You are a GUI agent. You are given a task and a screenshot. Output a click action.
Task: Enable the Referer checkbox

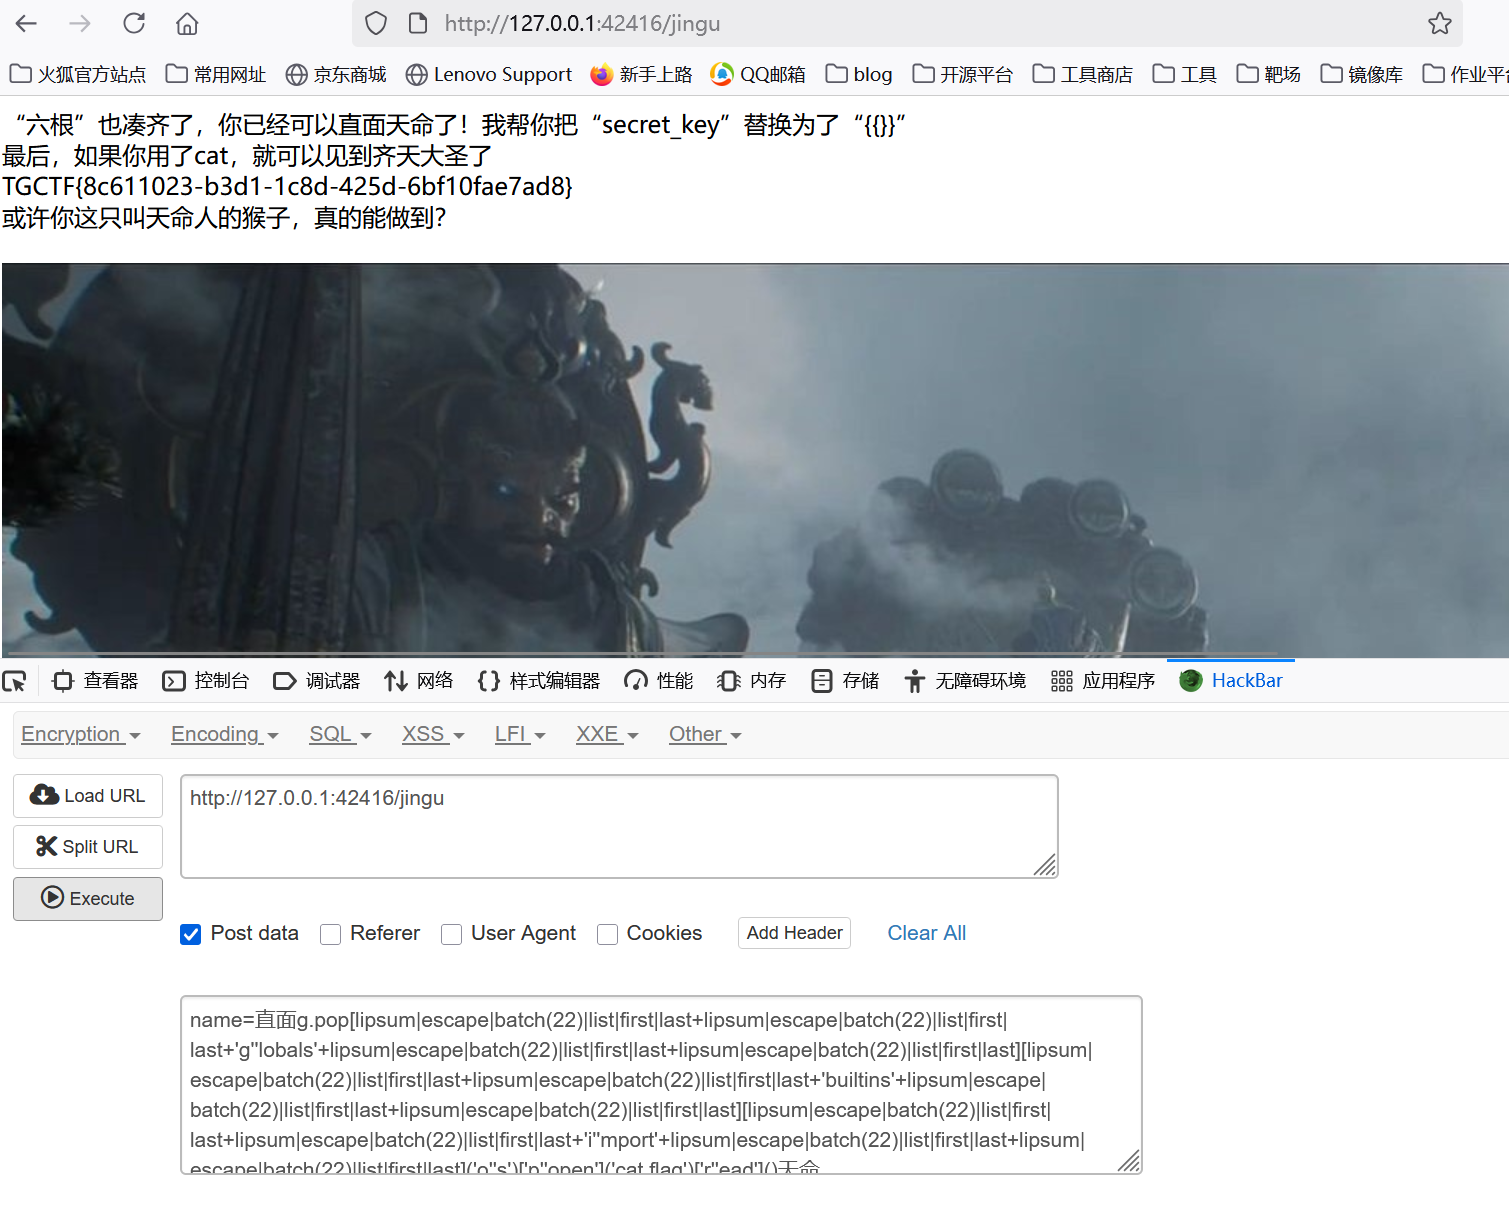[x=330, y=934]
